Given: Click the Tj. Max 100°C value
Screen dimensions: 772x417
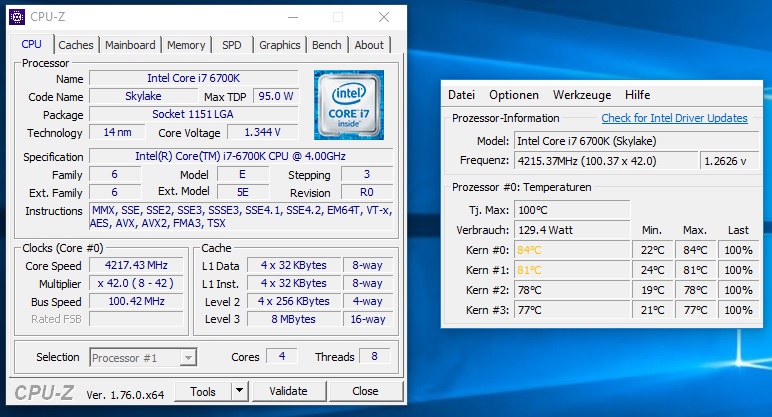Looking at the screenshot, I should (x=572, y=210).
